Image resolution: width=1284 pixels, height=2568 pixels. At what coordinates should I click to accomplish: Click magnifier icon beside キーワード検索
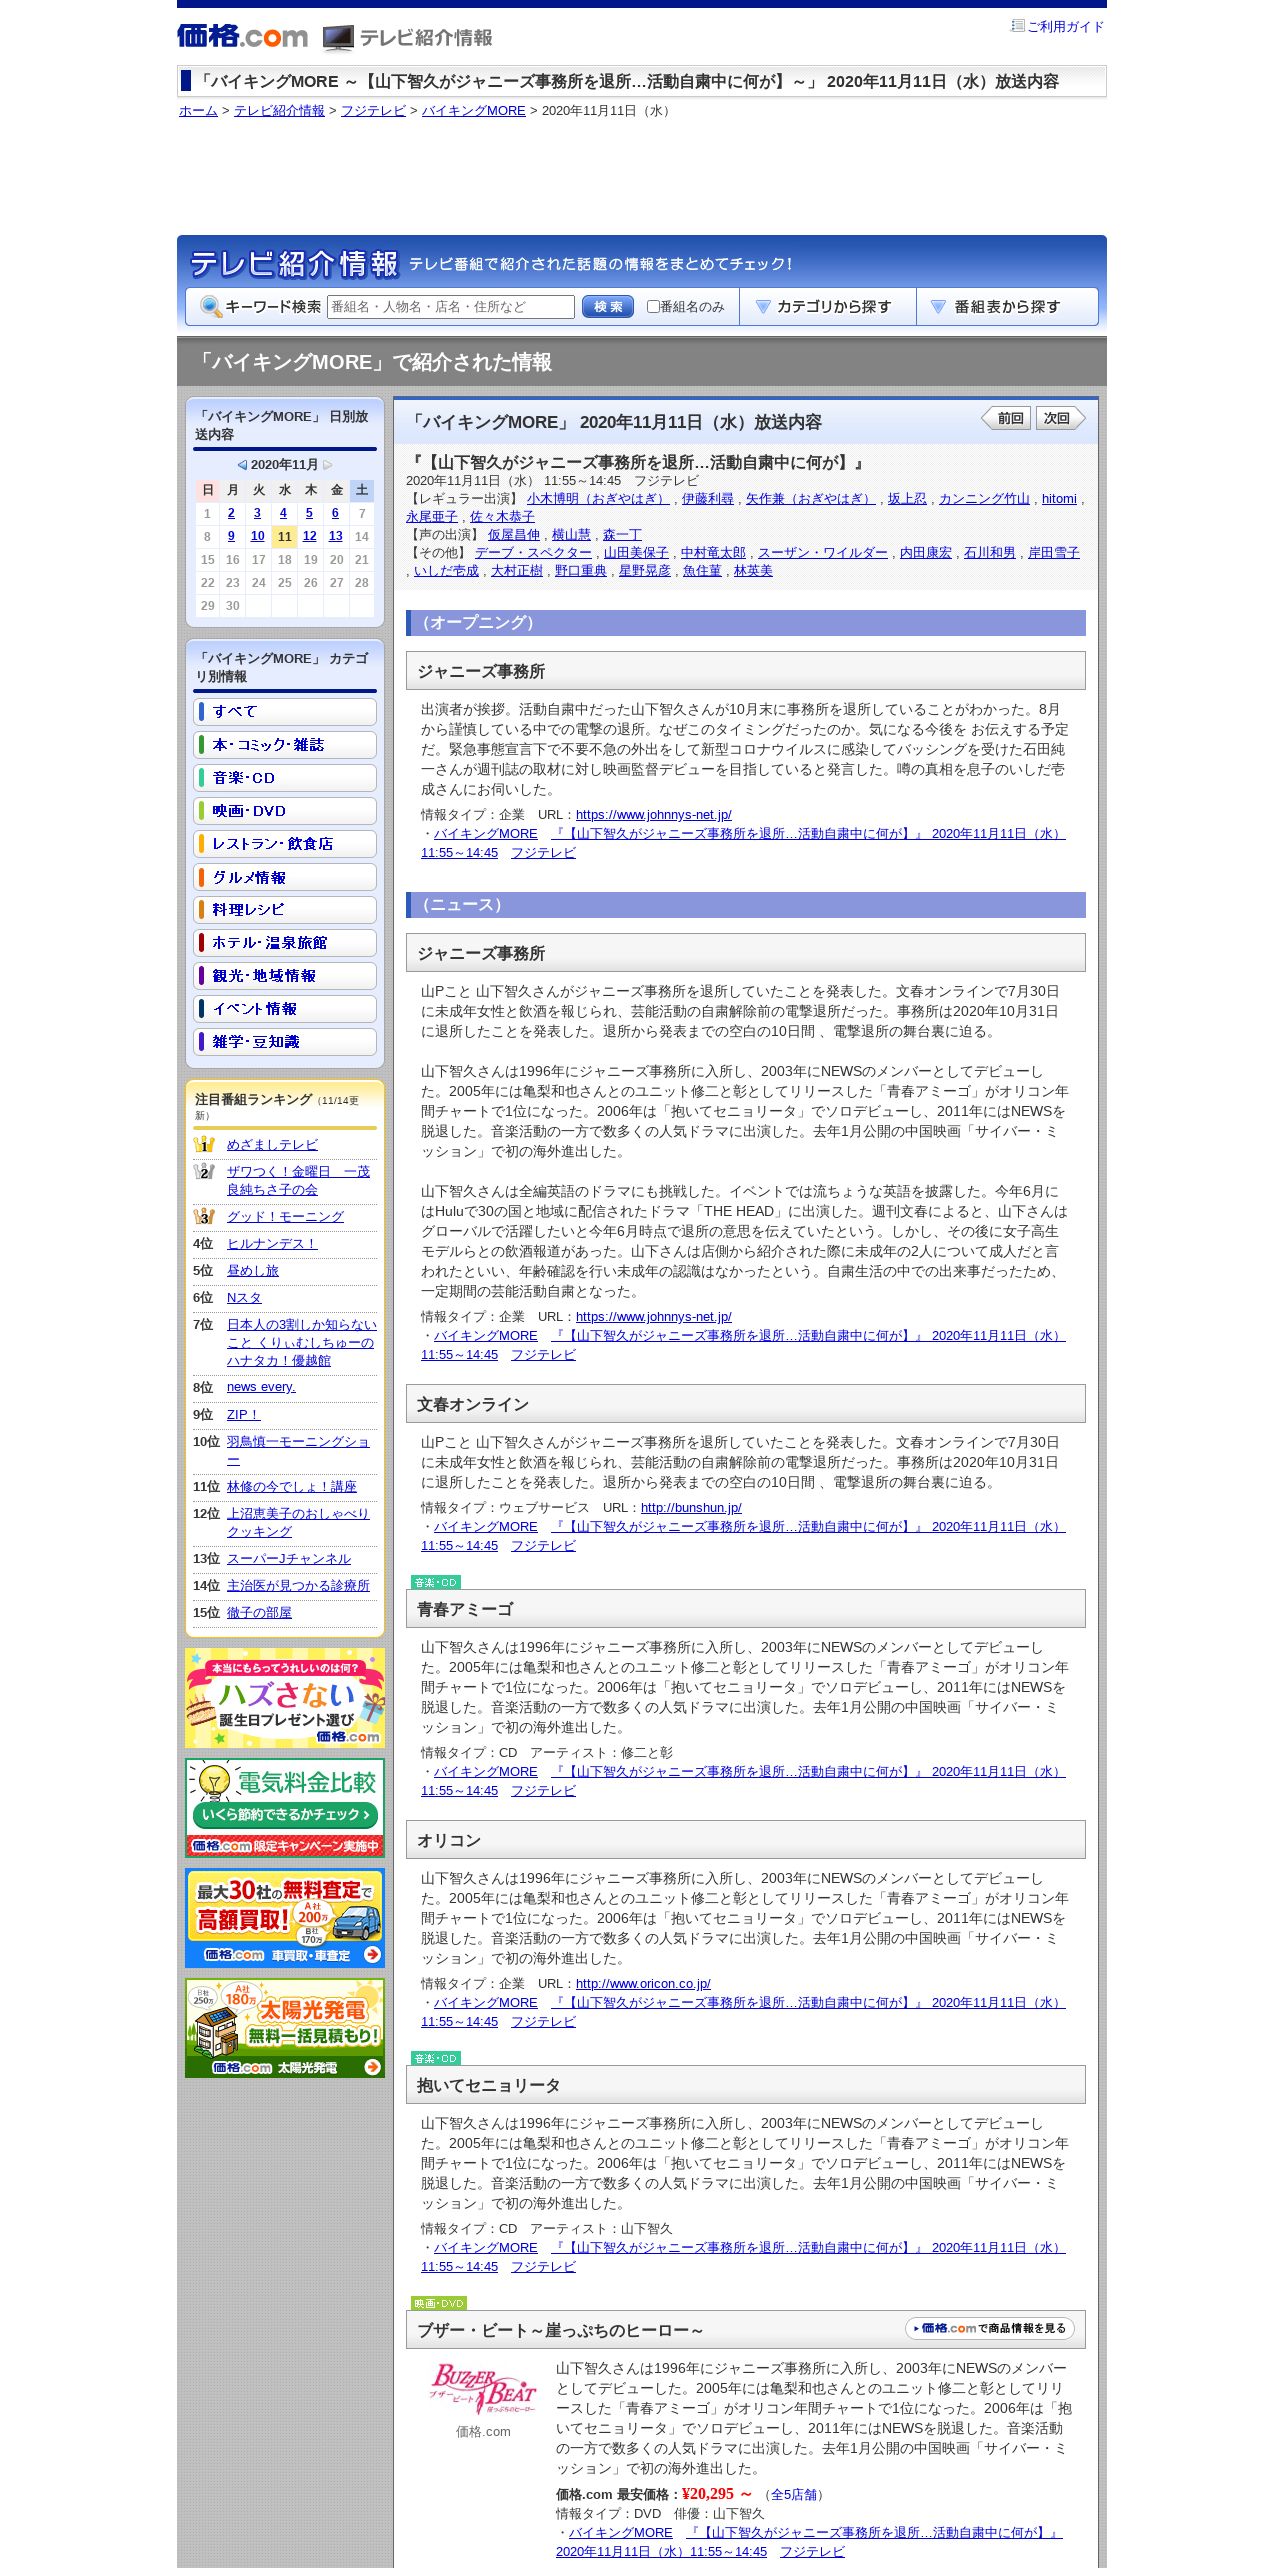[211, 306]
